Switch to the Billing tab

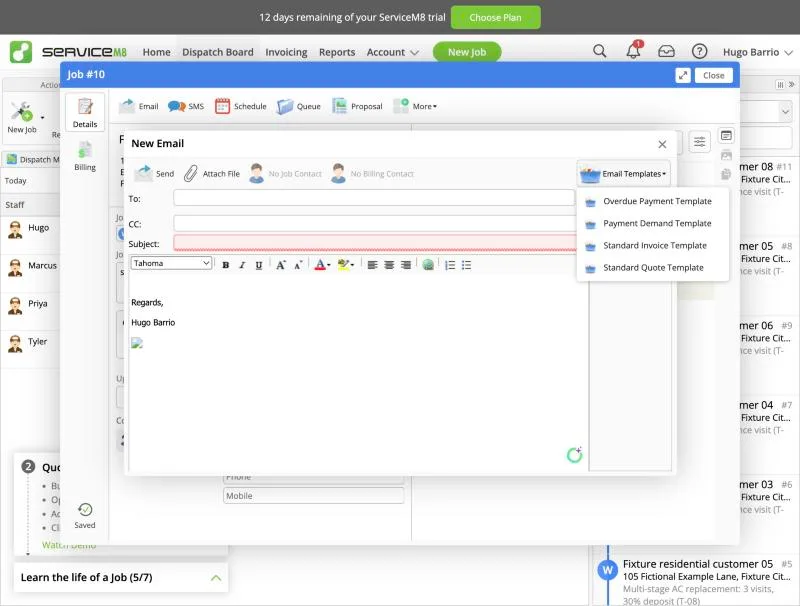coord(85,156)
